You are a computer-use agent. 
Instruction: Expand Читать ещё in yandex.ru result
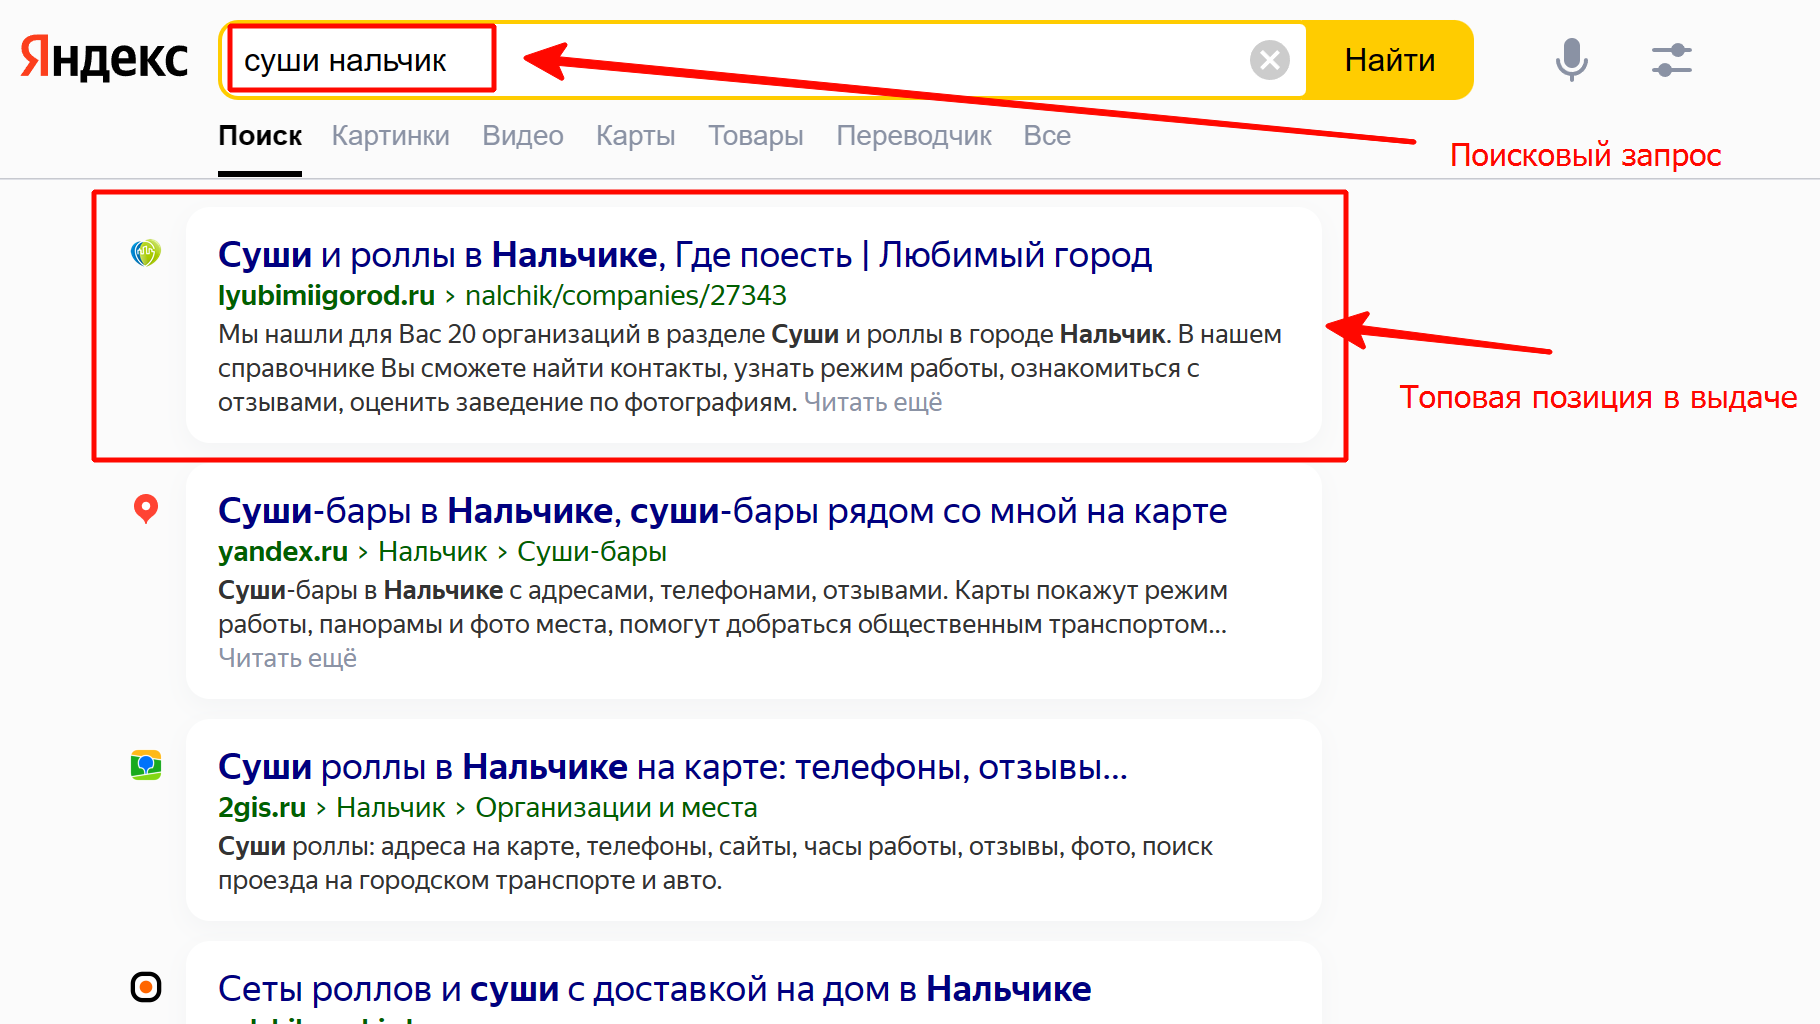click(x=288, y=658)
